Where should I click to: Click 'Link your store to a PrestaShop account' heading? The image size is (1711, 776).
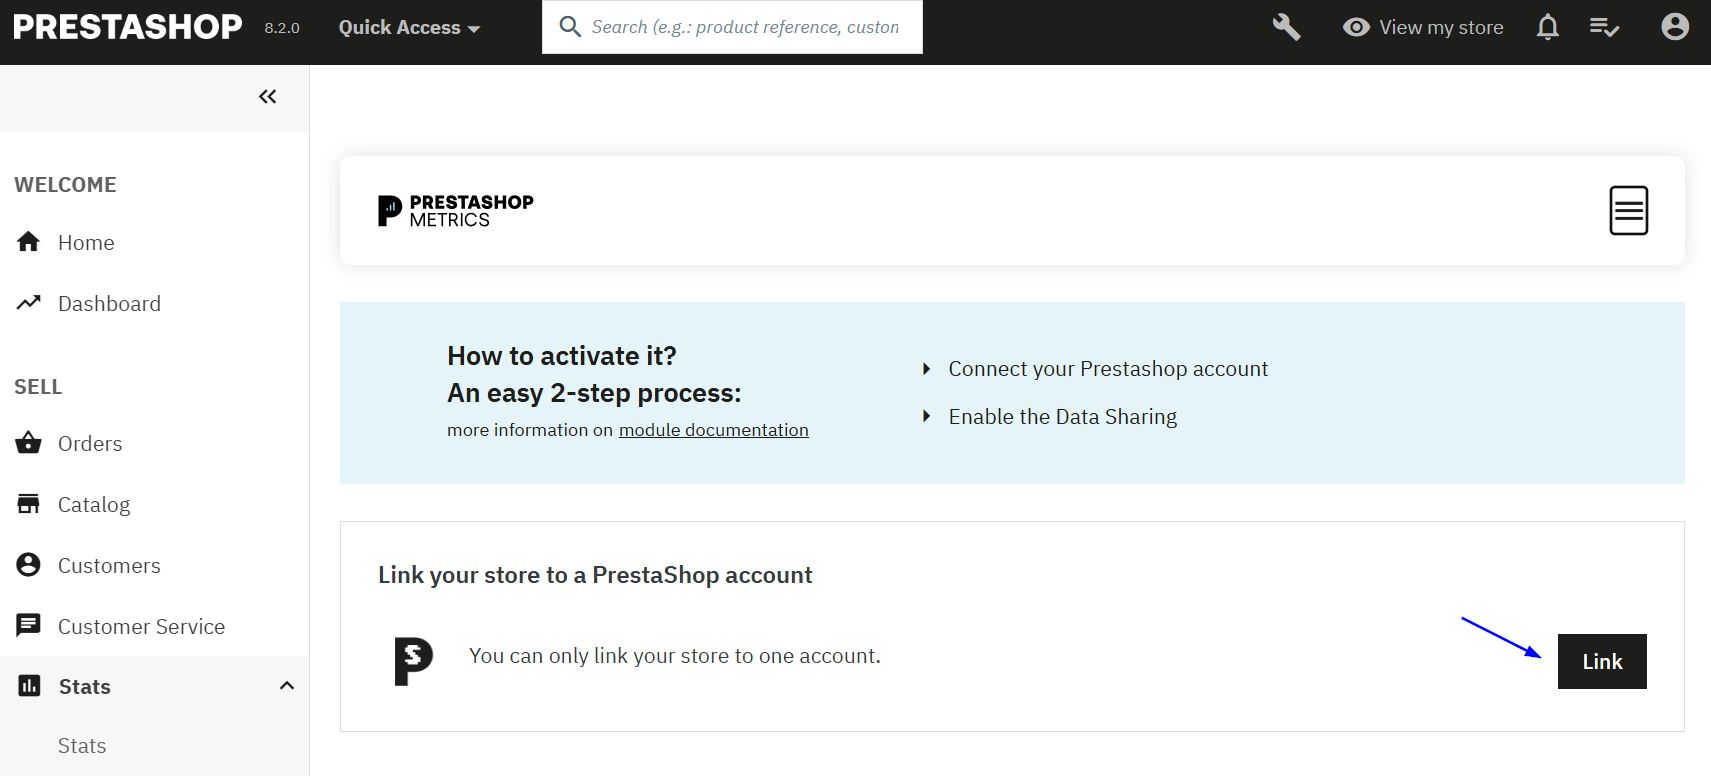[595, 575]
